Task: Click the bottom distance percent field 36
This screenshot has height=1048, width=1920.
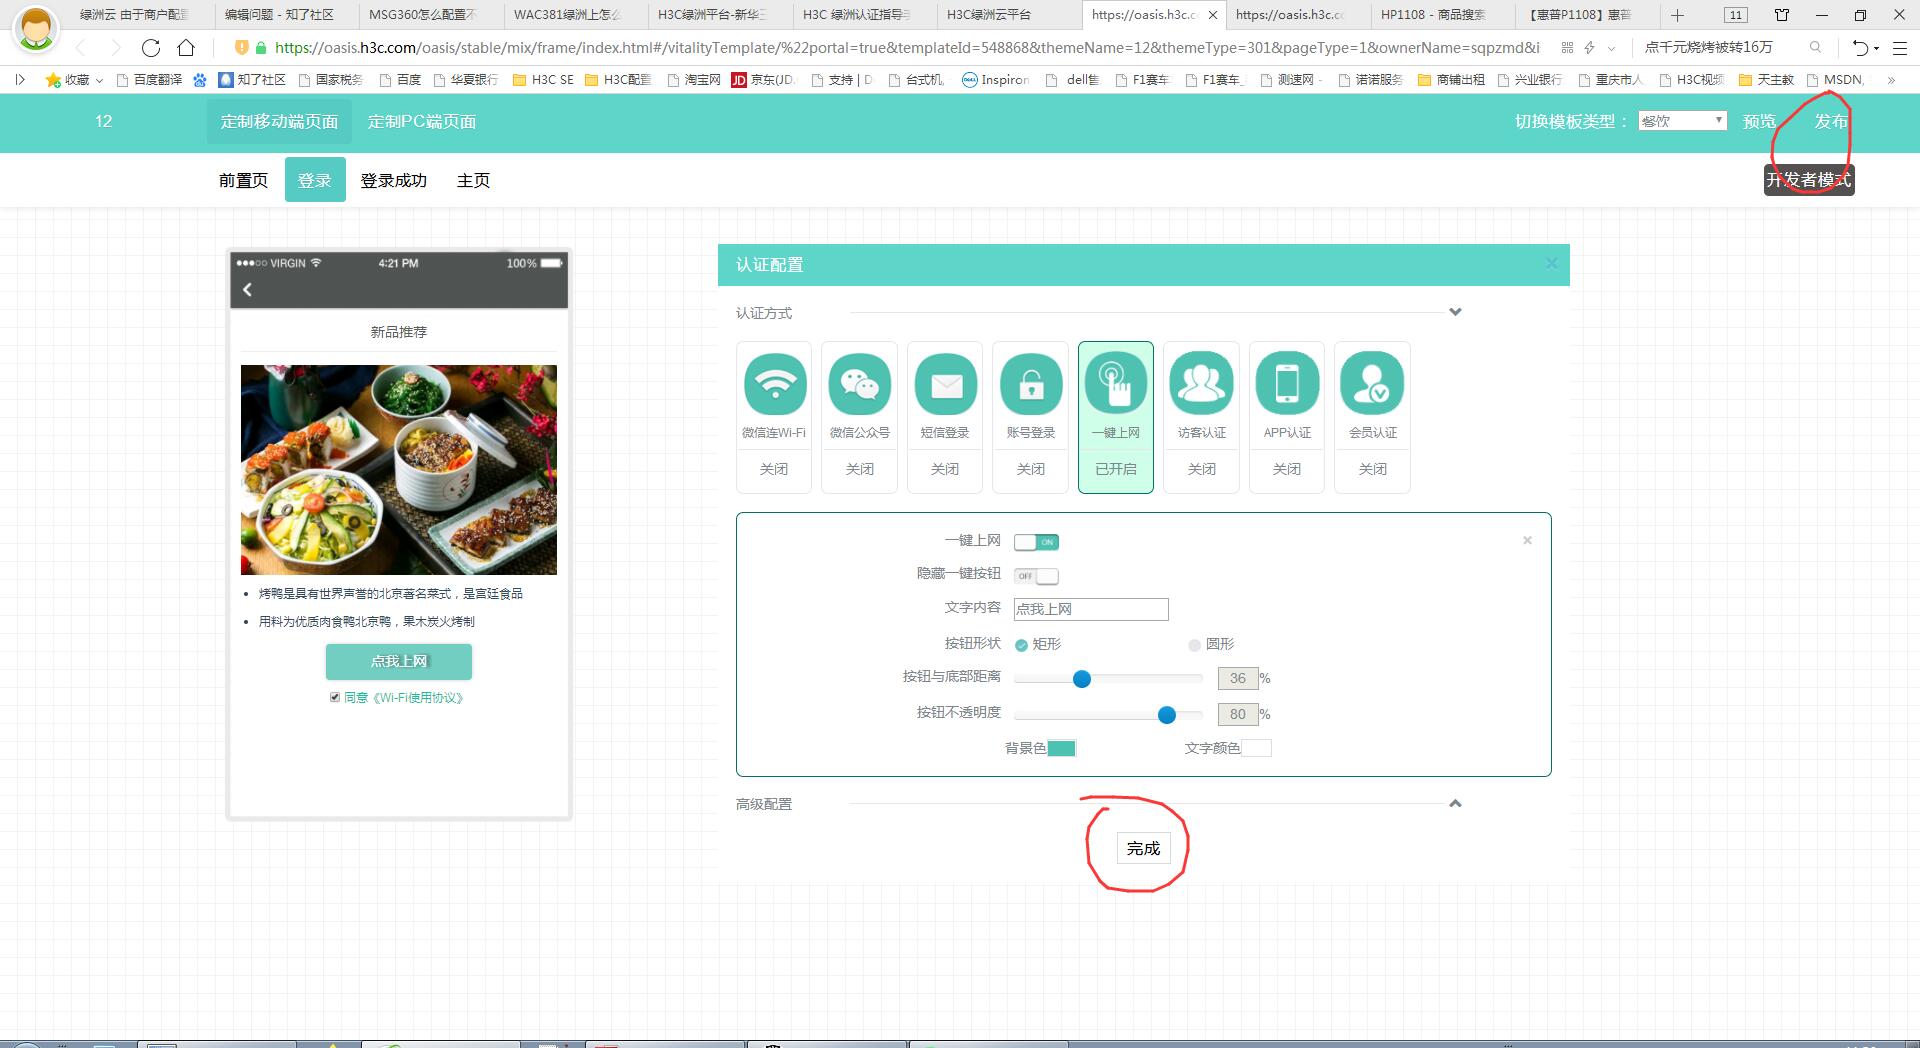Action: click(1238, 678)
